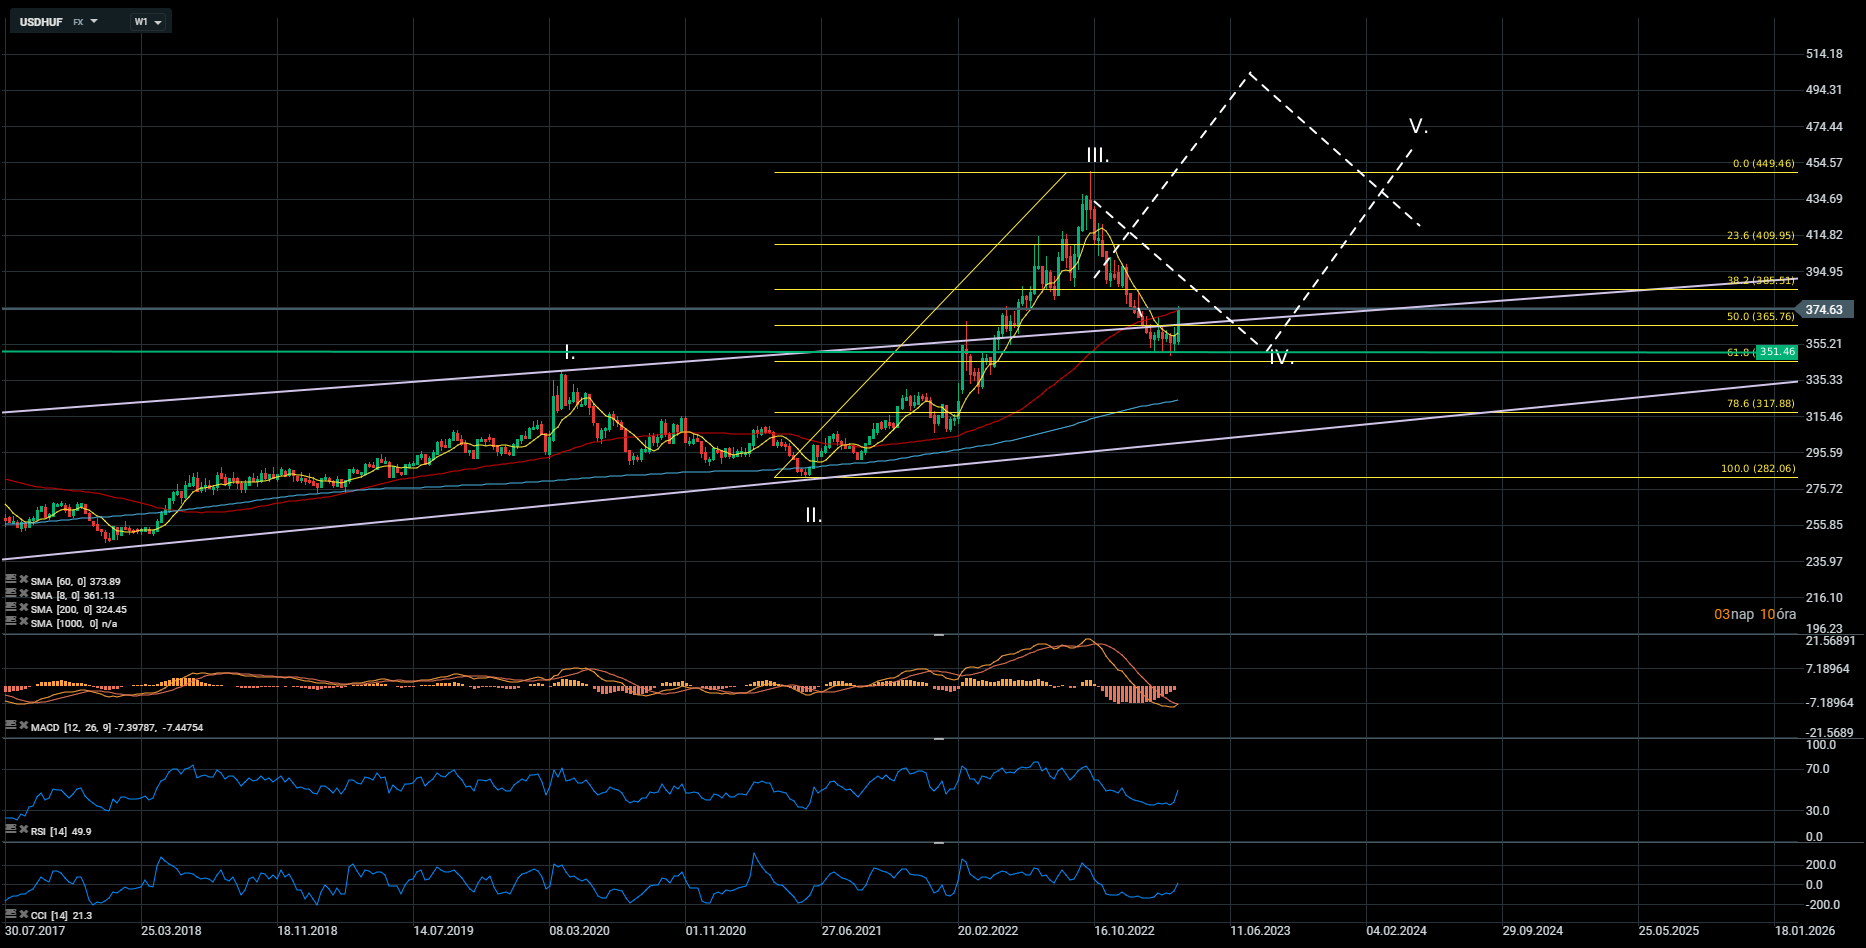
Task: Click the Fibonacci 78.6 (317.88) level label
Action: click(1761, 404)
